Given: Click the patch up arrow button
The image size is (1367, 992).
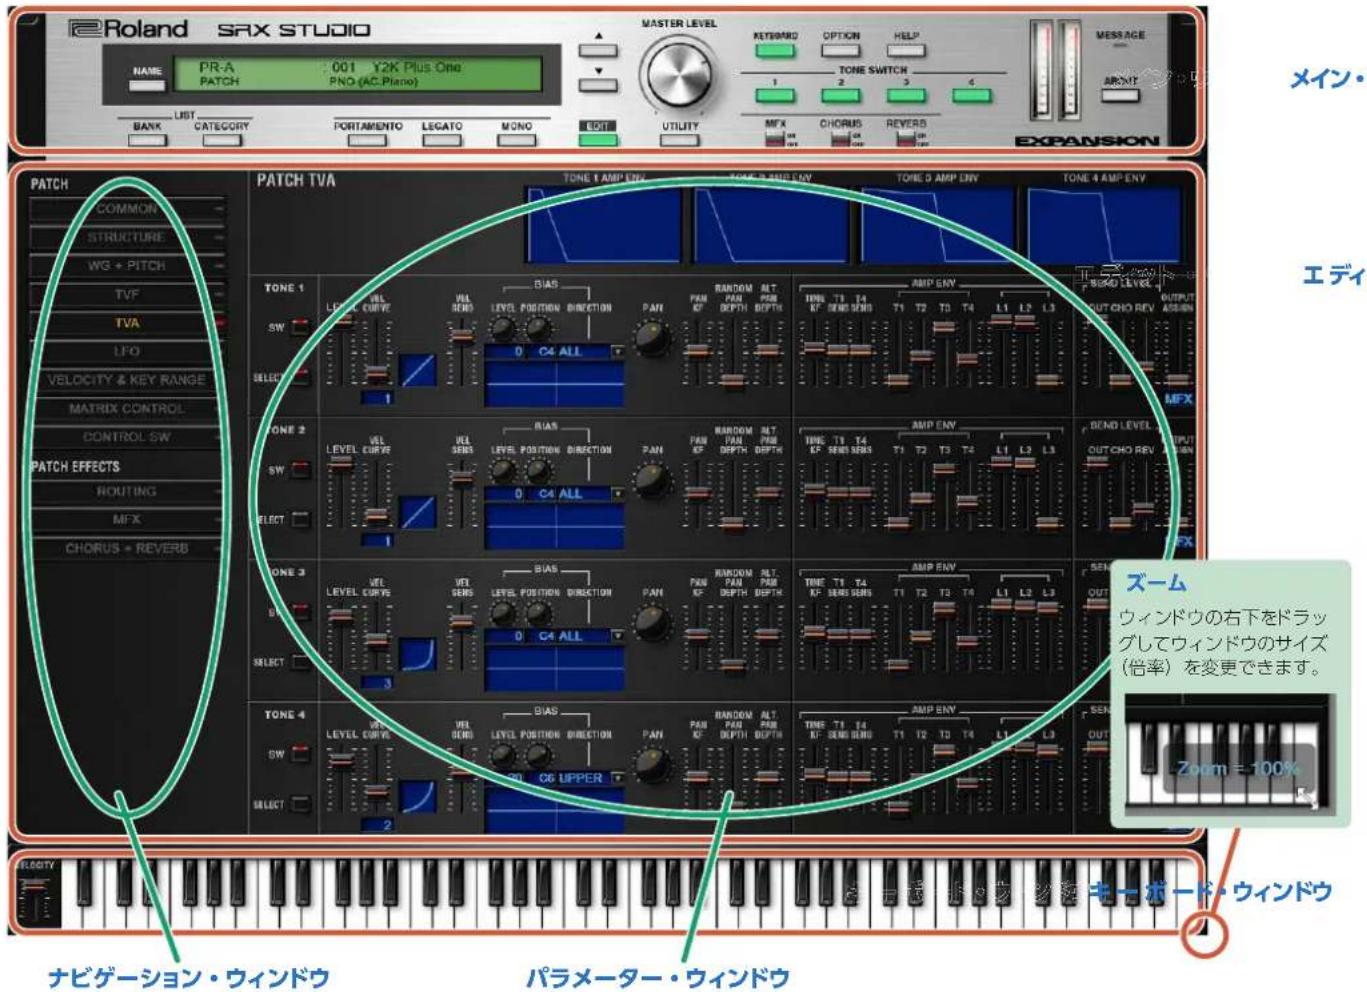Looking at the screenshot, I should coord(598,48).
